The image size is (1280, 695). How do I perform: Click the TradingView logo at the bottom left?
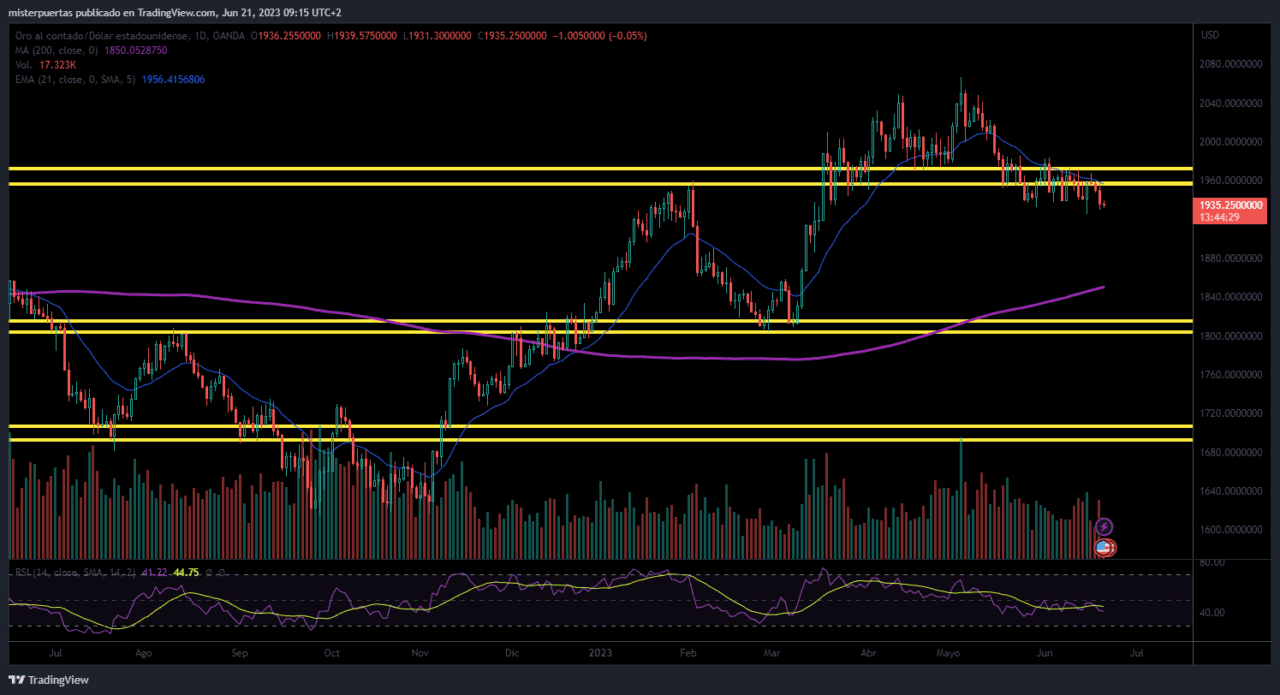coord(49,680)
